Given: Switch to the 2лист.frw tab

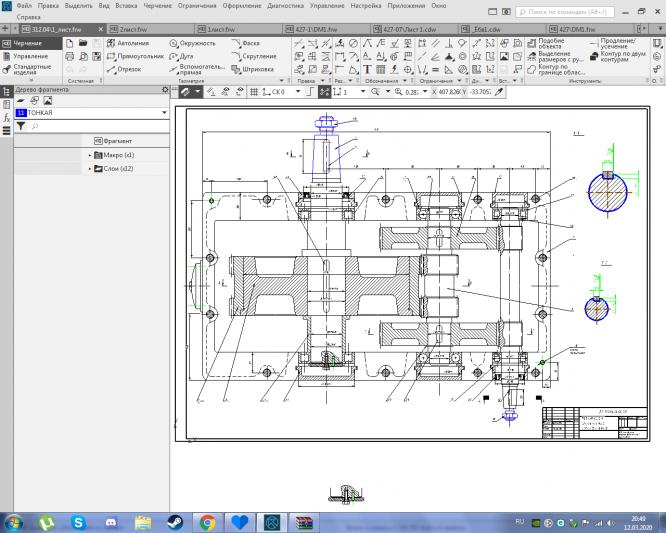Looking at the screenshot, I should pos(133,30).
